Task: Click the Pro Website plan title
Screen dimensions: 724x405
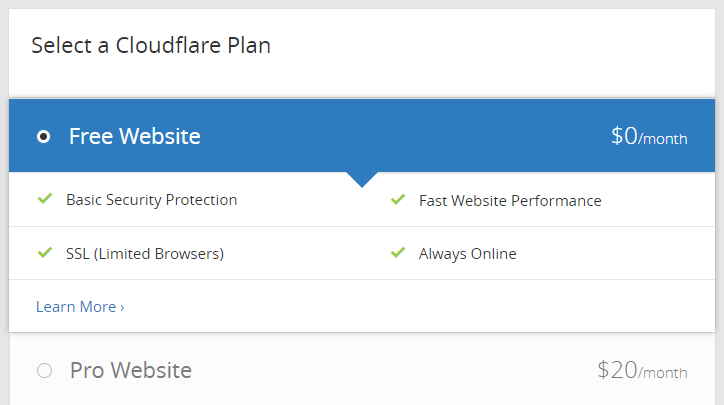Action: [x=130, y=371]
